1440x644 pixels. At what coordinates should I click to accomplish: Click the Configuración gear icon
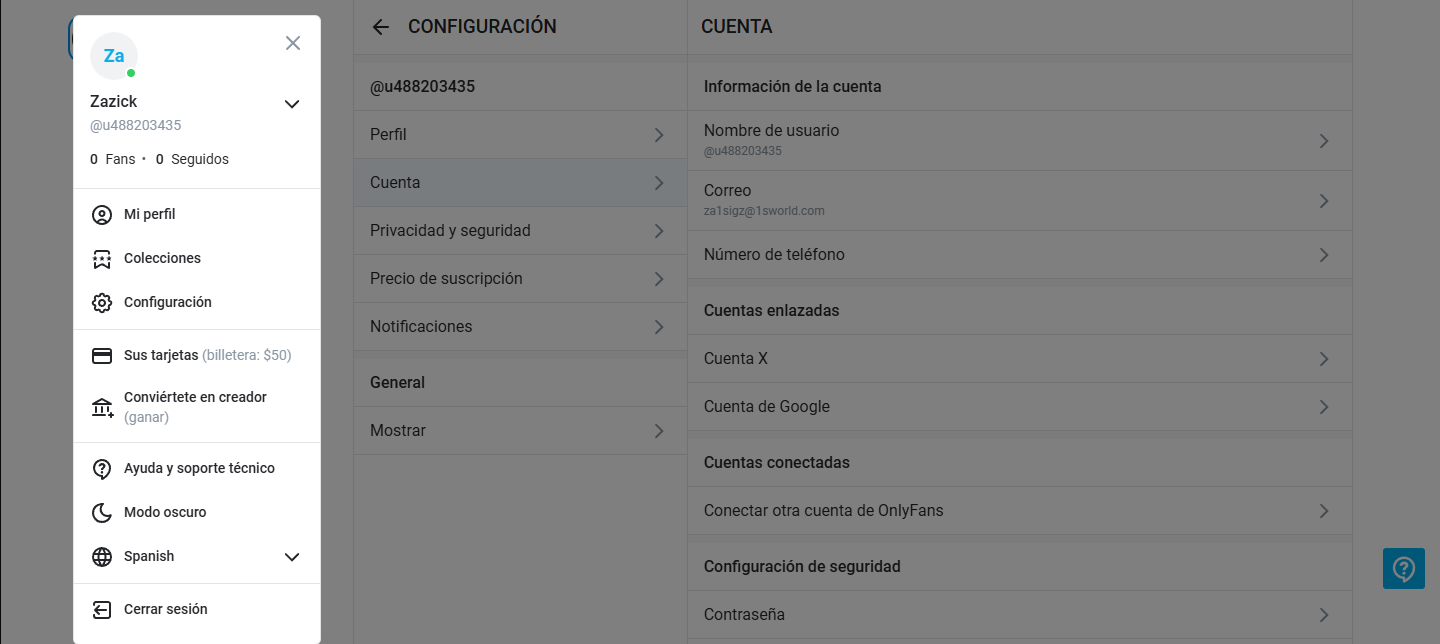[x=102, y=303]
